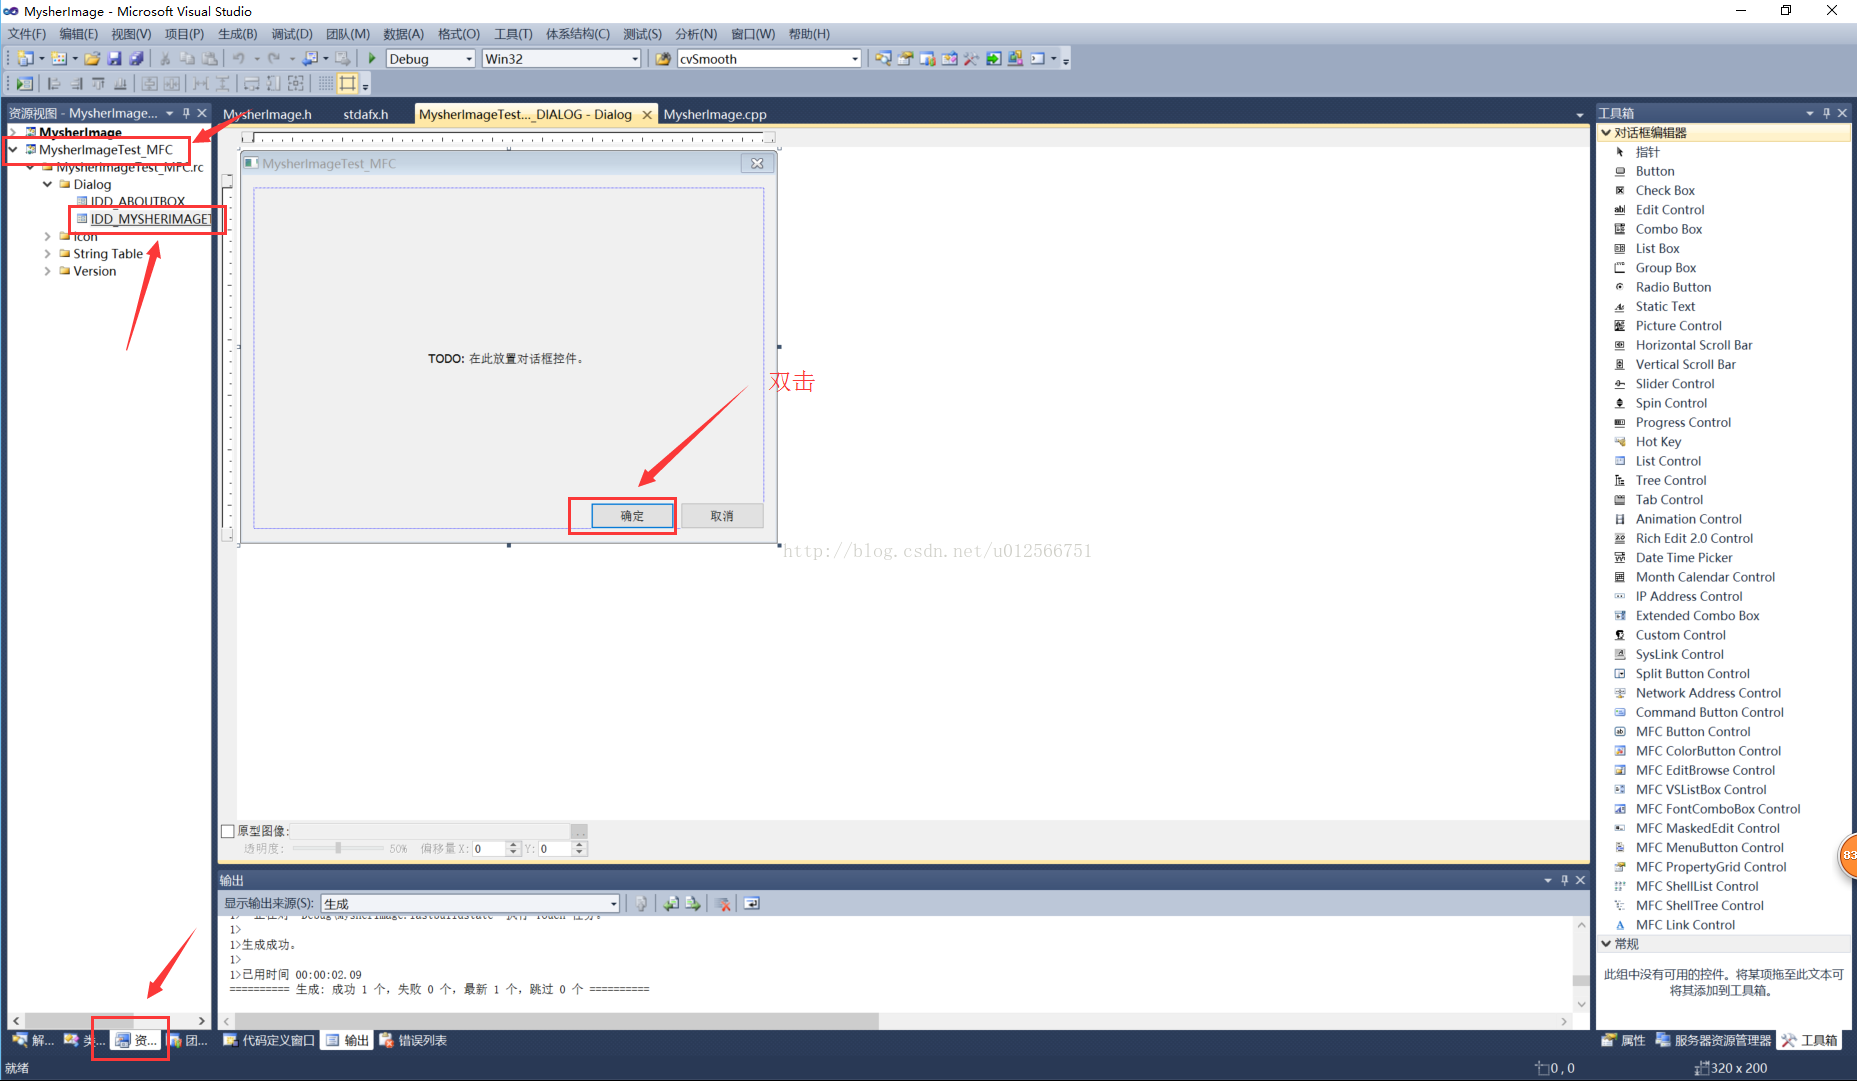Select the Check Box control tool

pyautogui.click(x=1665, y=191)
